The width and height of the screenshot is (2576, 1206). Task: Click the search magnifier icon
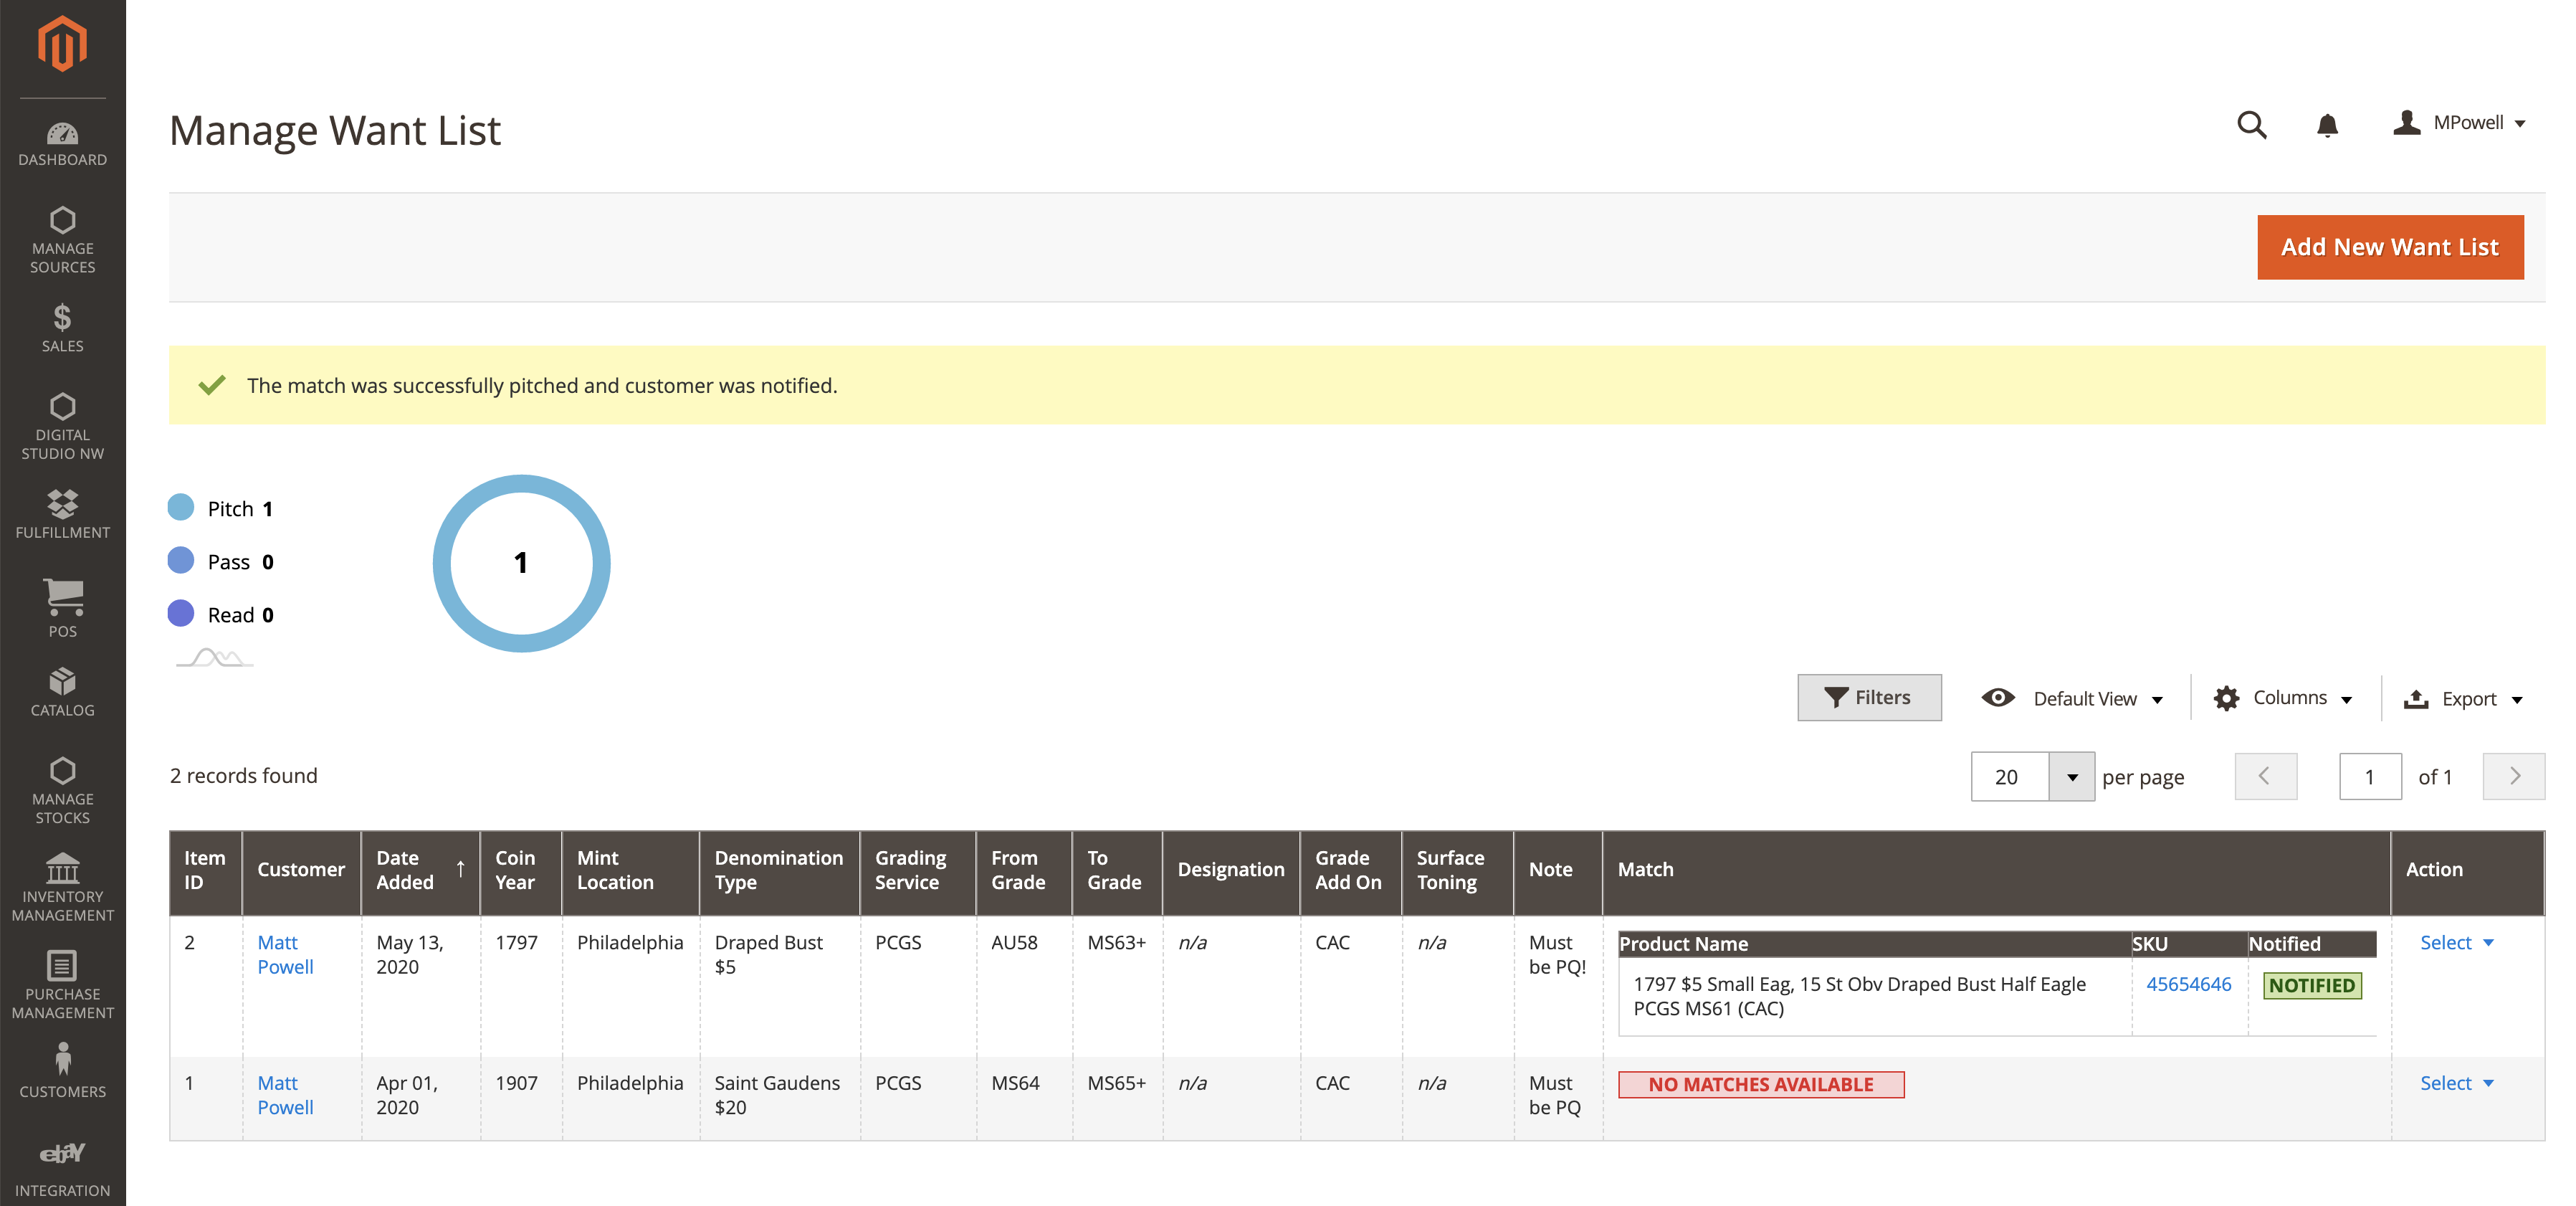(2251, 125)
